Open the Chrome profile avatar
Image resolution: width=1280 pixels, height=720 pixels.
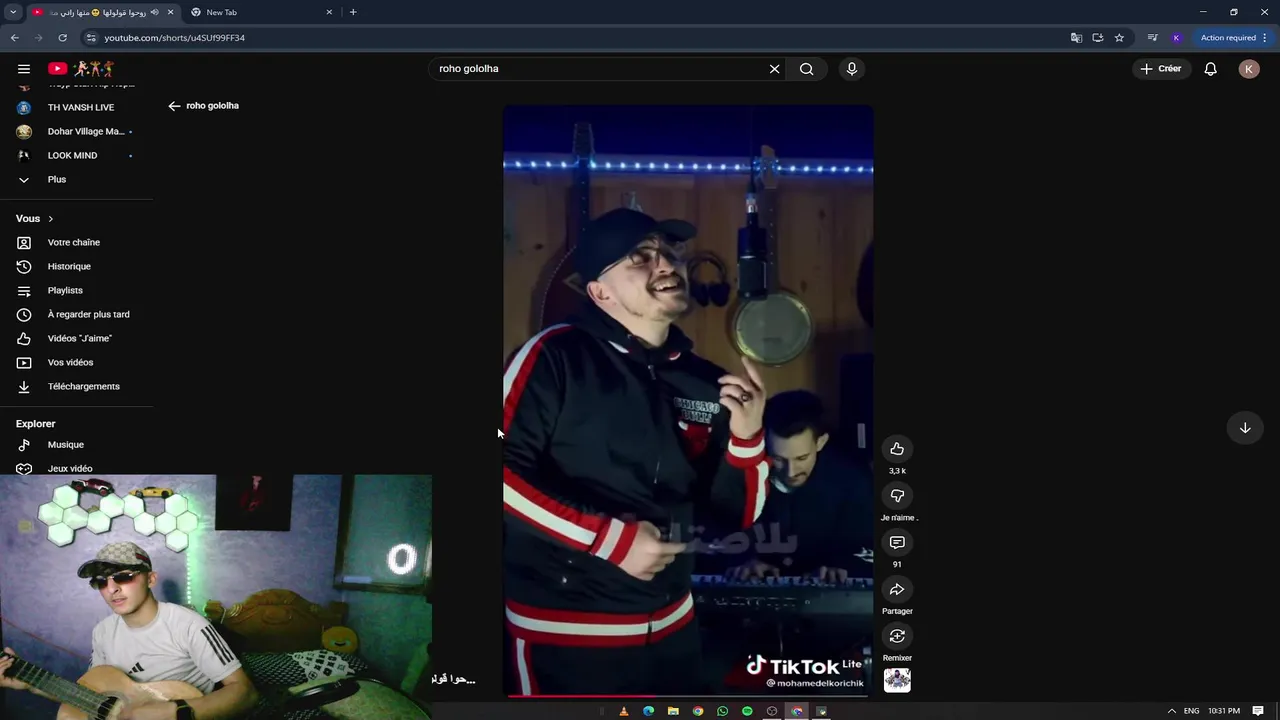point(1176,38)
